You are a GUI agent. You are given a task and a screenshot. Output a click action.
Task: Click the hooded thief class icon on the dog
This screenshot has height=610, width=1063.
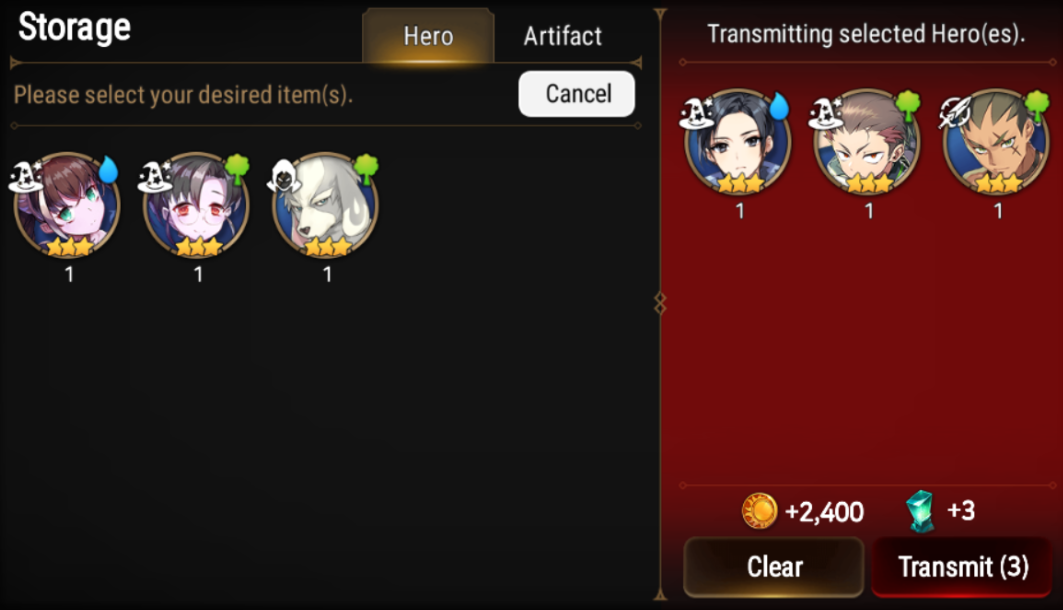coord(283,176)
